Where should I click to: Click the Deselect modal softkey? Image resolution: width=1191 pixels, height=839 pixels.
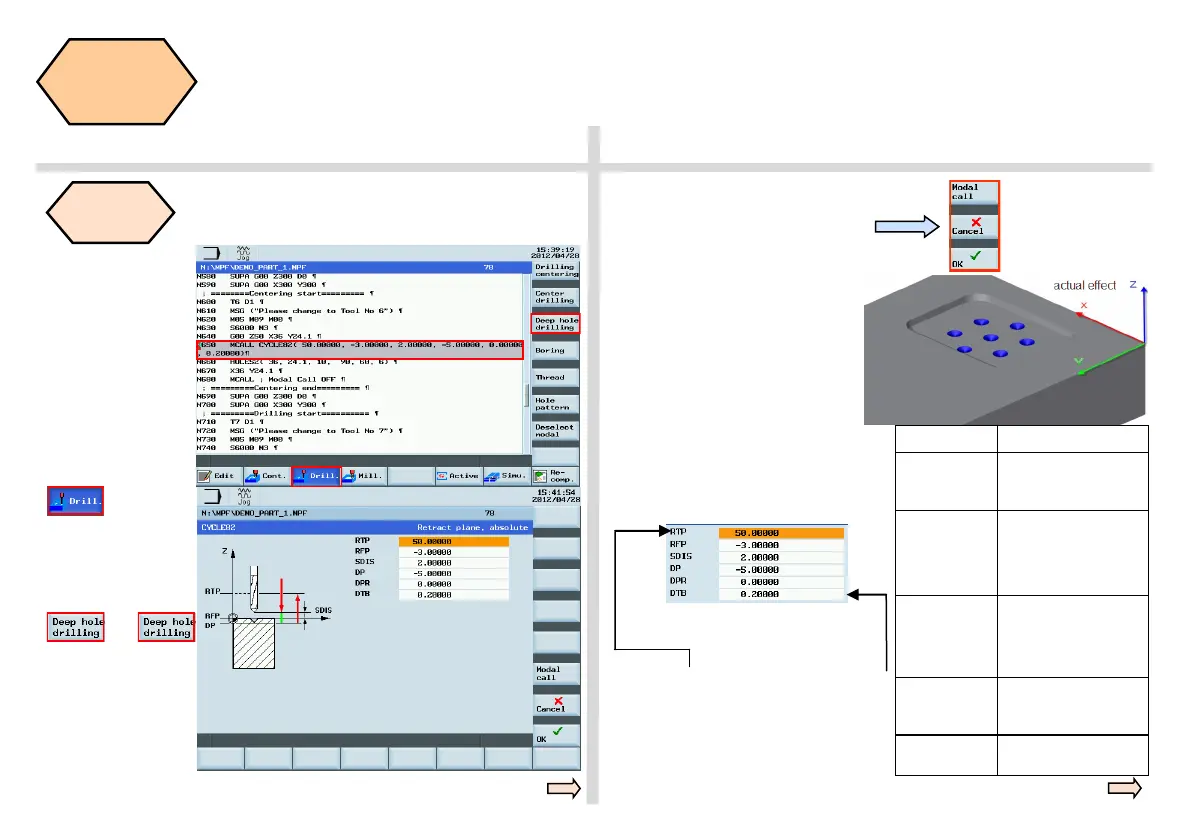[x=555, y=431]
